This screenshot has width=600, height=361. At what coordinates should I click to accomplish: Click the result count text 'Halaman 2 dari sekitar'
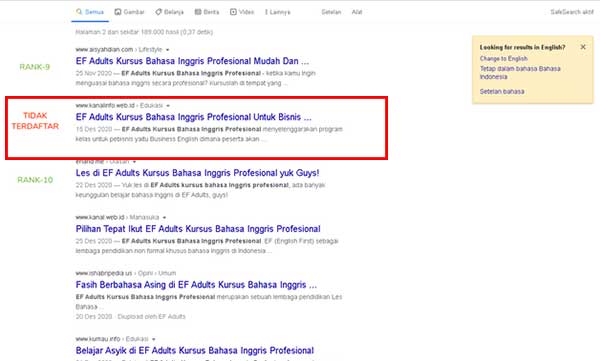[144, 32]
